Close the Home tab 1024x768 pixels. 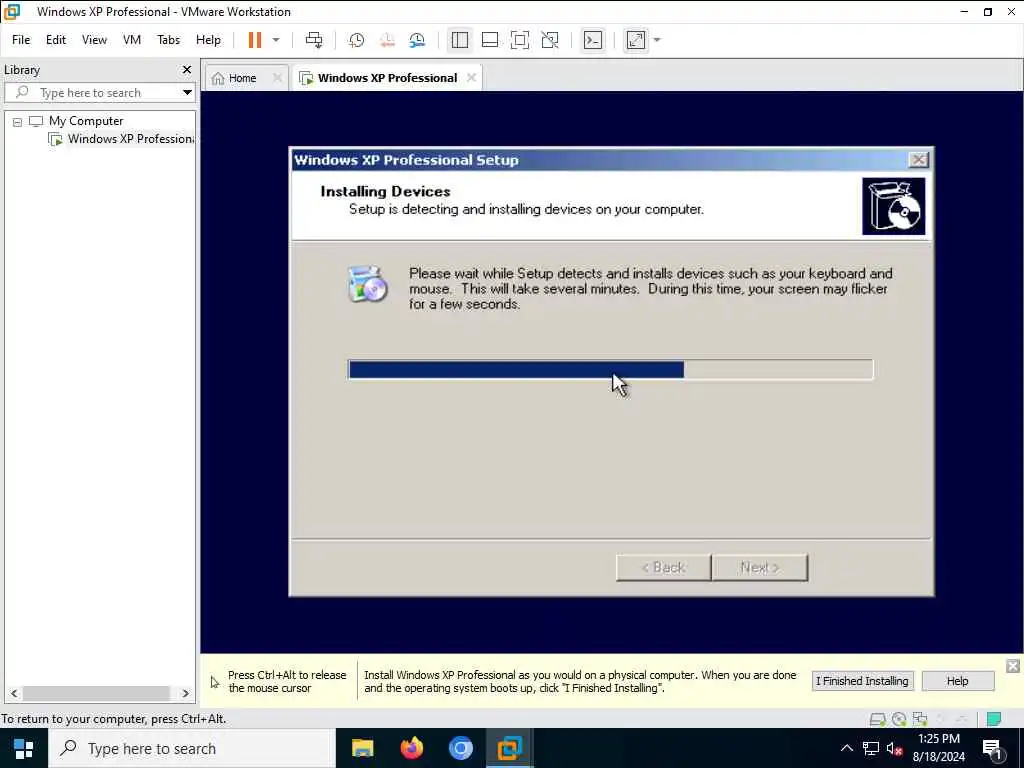click(x=278, y=78)
